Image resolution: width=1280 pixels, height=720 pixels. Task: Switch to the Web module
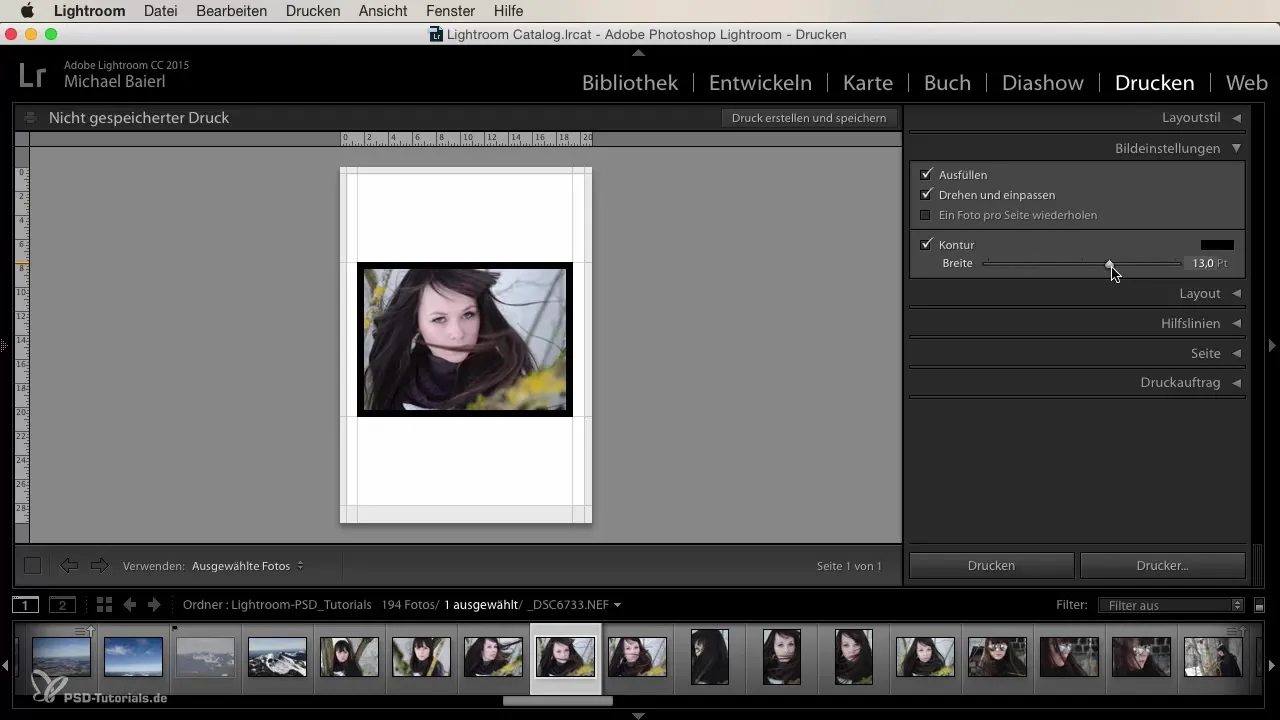pyautogui.click(x=1246, y=83)
